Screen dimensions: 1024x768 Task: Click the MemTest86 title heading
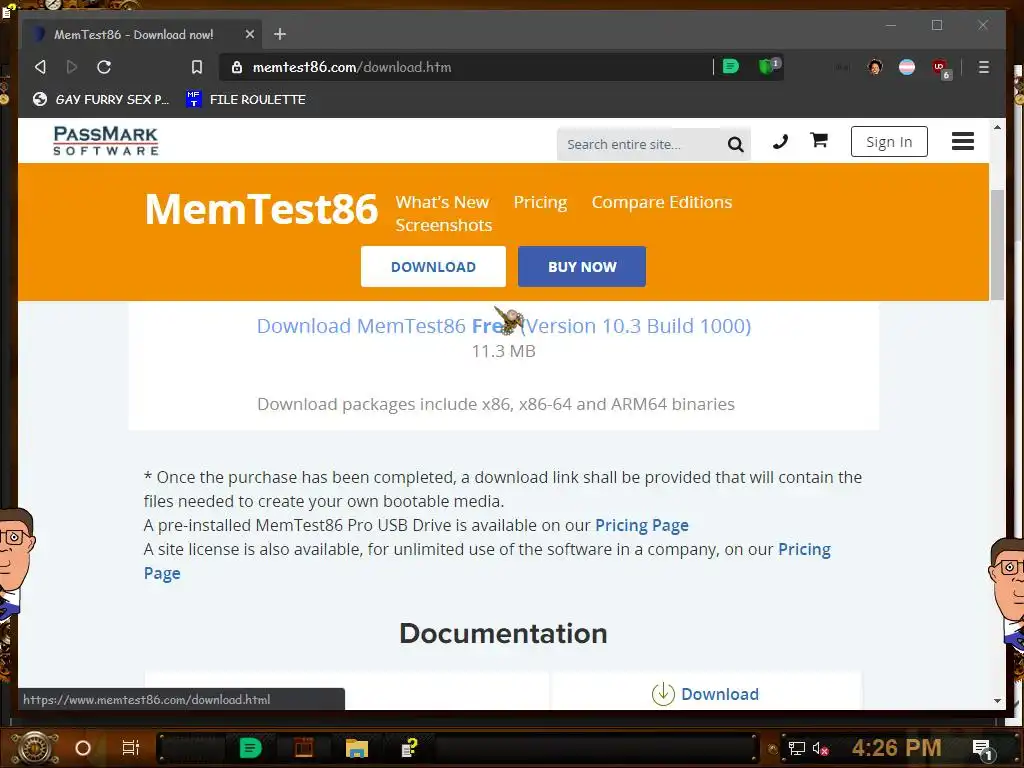[x=261, y=209]
